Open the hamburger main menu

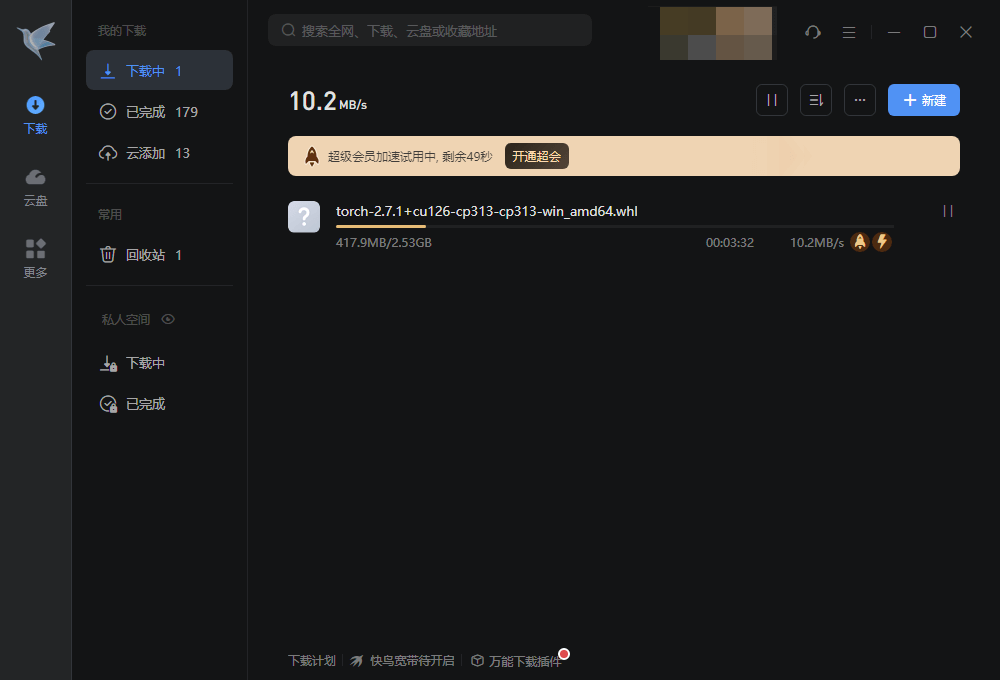click(x=849, y=32)
